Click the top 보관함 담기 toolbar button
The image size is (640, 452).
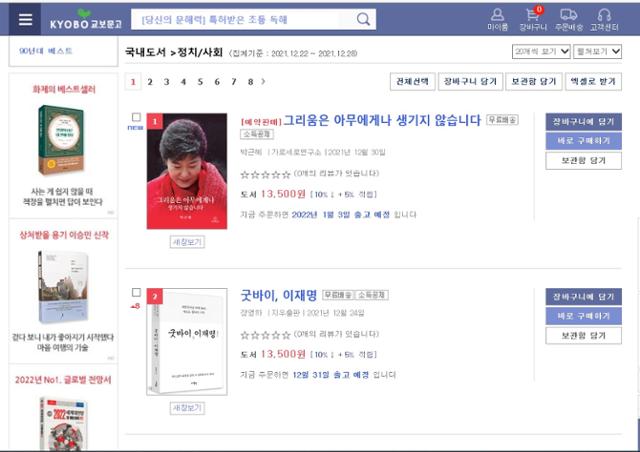534,81
